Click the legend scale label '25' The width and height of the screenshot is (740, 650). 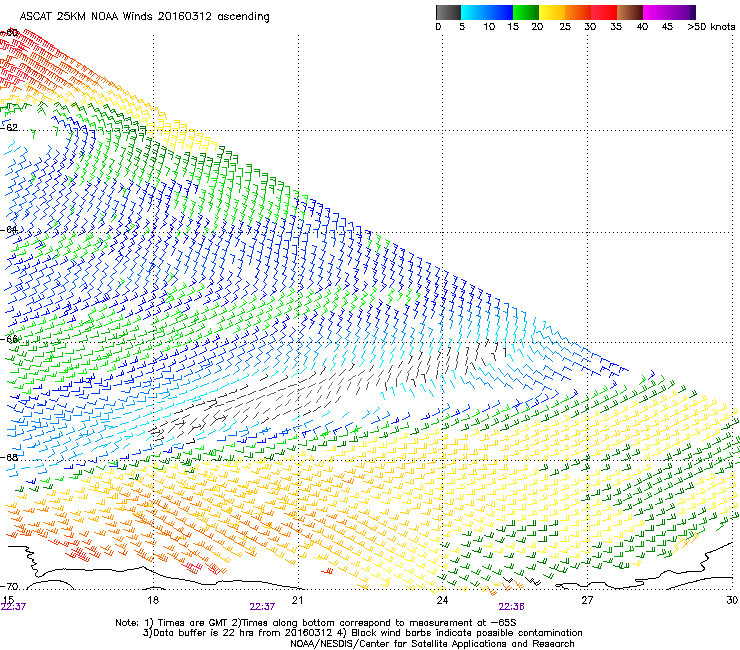(x=565, y=27)
